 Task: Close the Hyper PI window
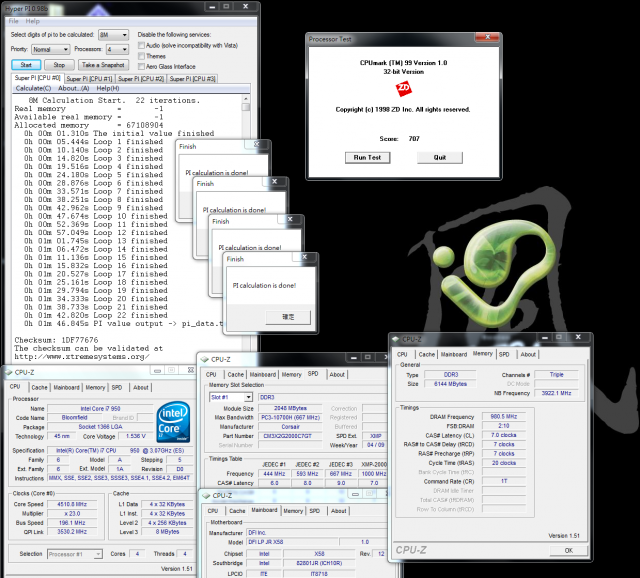[x=245, y=7]
